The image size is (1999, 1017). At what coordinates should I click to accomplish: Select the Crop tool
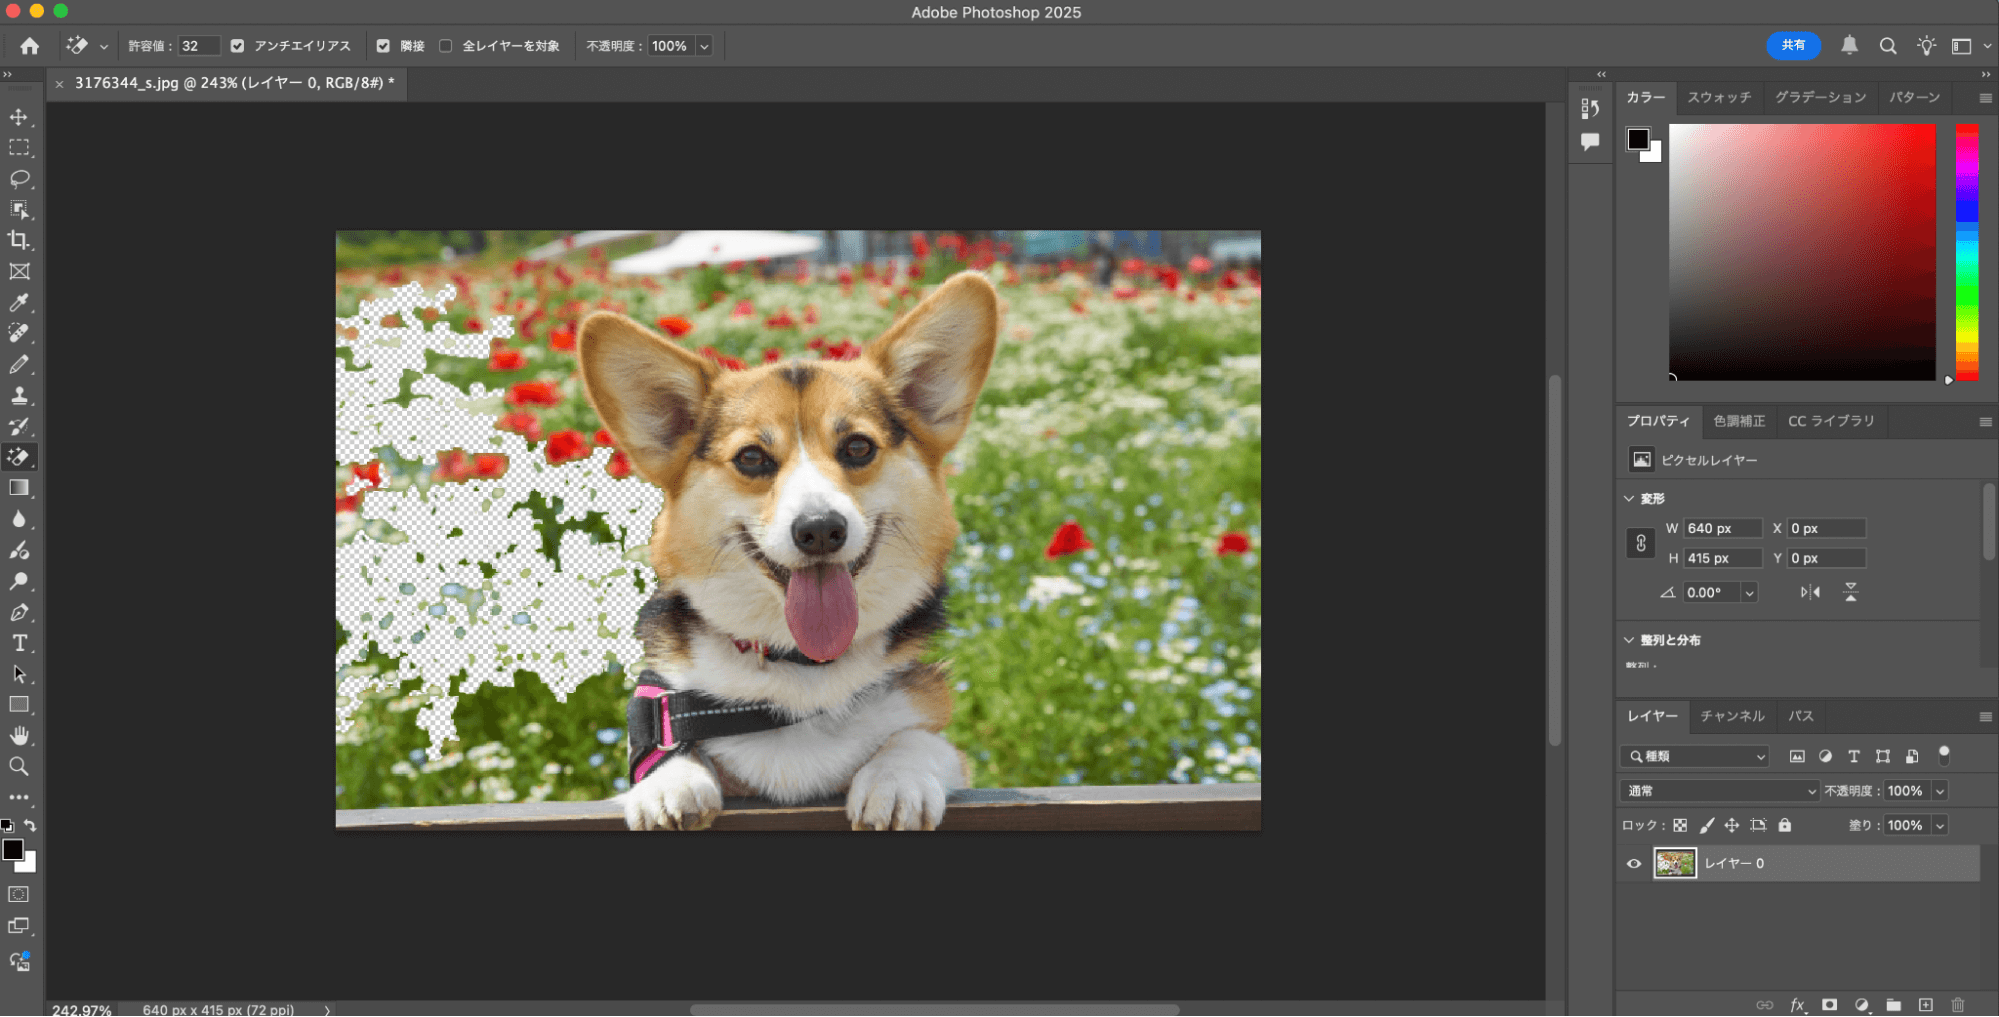tap(19, 240)
